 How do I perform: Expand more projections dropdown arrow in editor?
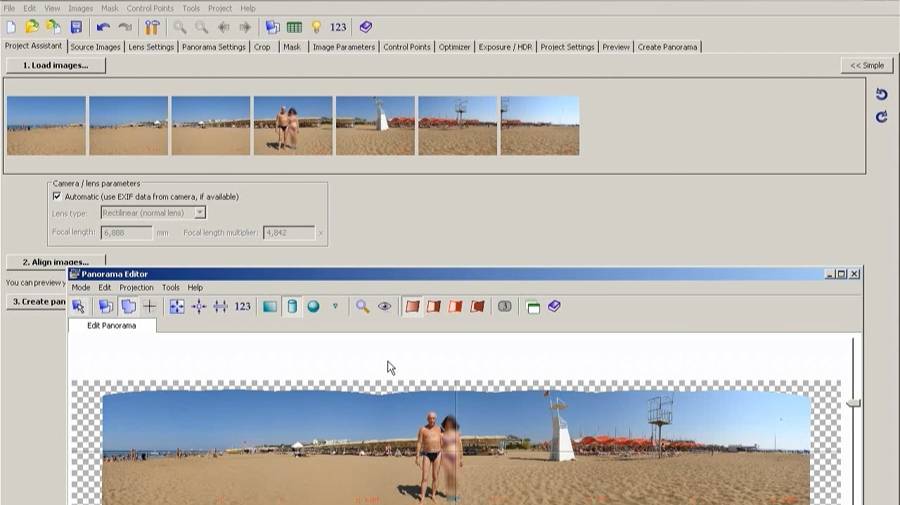(x=335, y=306)
